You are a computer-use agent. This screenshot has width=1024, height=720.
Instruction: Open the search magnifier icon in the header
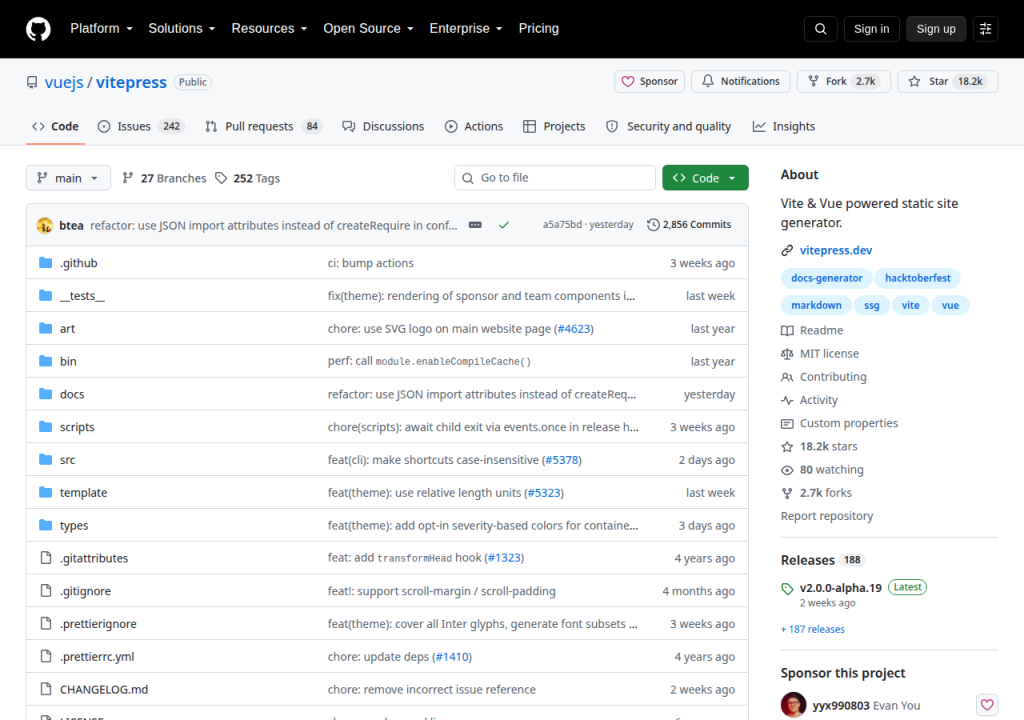click(x=820, y=29)
